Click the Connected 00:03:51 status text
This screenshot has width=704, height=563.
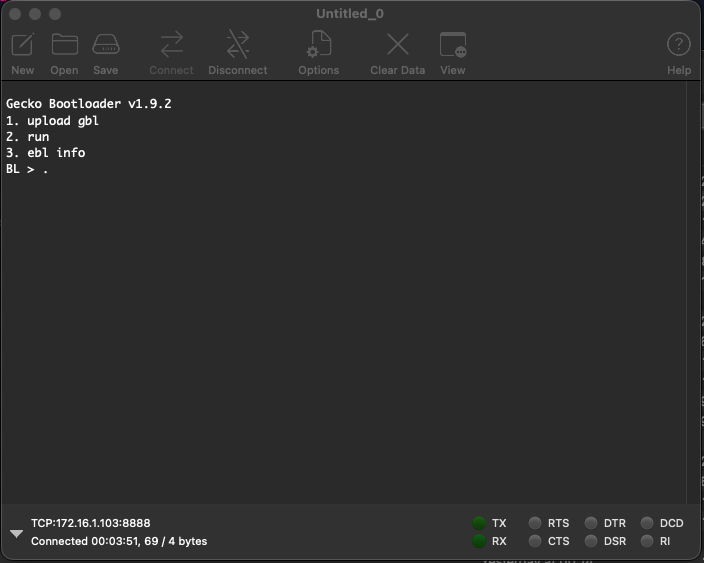tap(119, 541)
